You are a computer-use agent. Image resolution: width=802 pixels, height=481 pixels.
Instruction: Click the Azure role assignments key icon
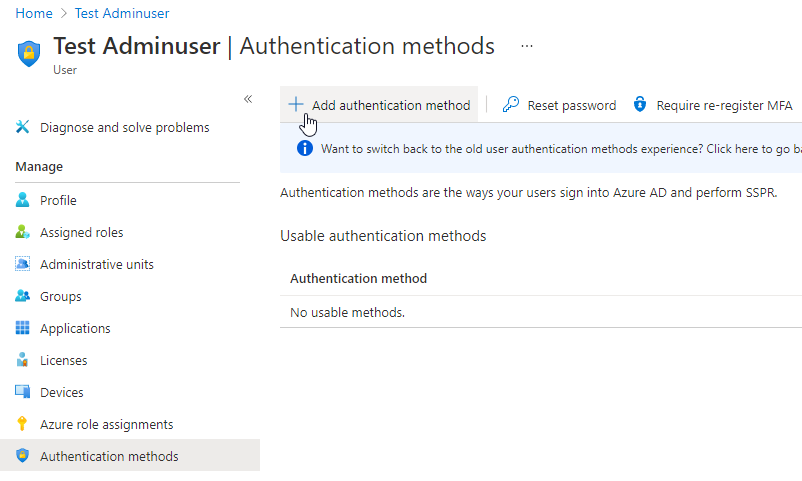coord(22,424)
